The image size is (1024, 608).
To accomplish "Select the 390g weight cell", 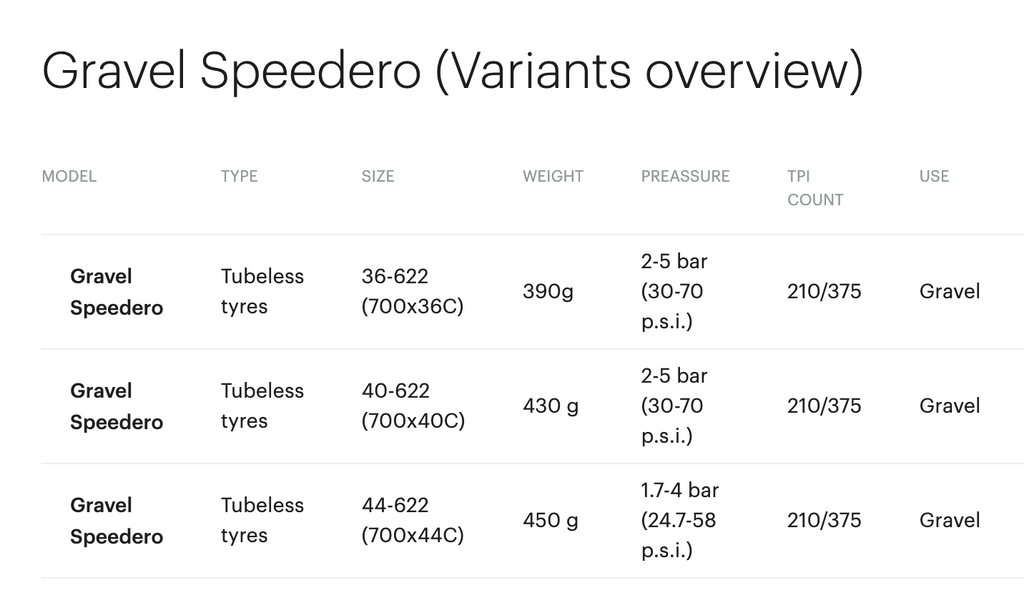I will point(548,291).
